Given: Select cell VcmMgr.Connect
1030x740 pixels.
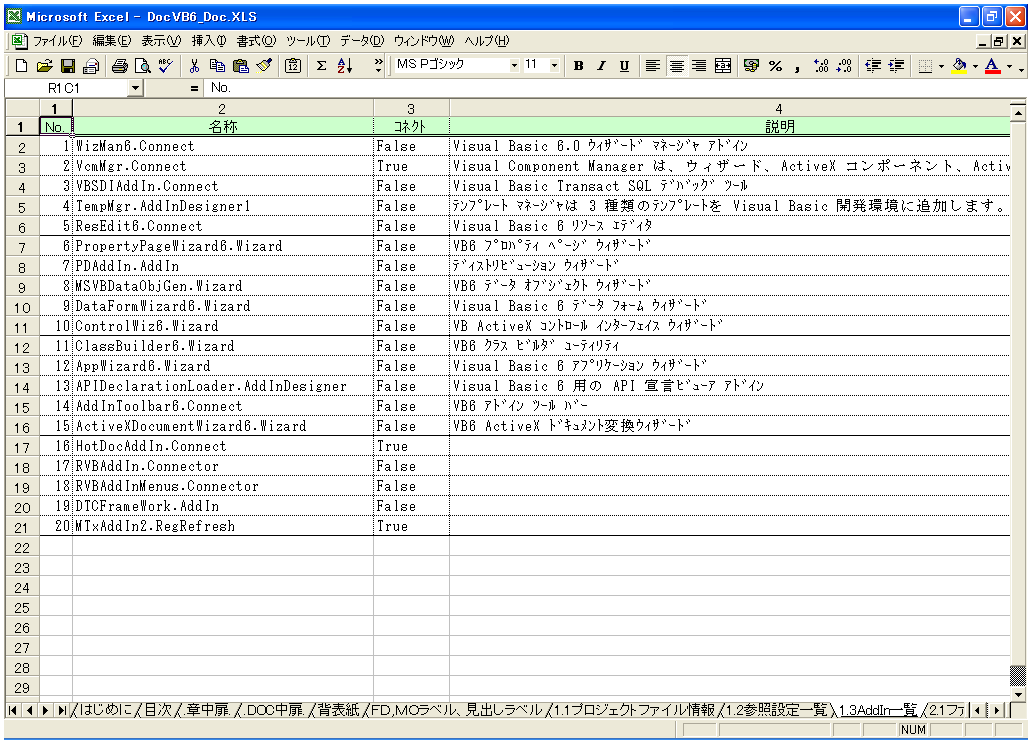Looking at the screenshot, I should click(x=223, y=166).
